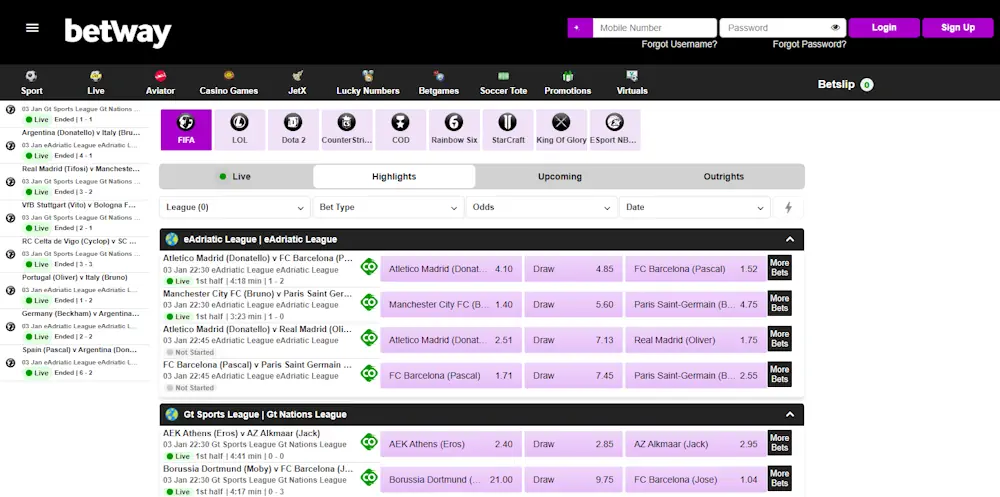
Task: Select King Of Glory category
Action: coord(561,130)
